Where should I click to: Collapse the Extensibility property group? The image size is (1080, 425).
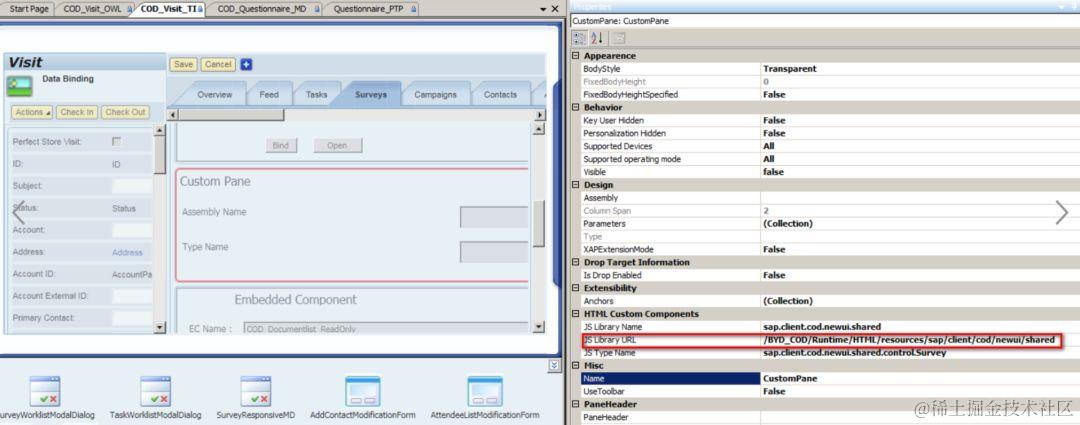[x=576, y=288]
